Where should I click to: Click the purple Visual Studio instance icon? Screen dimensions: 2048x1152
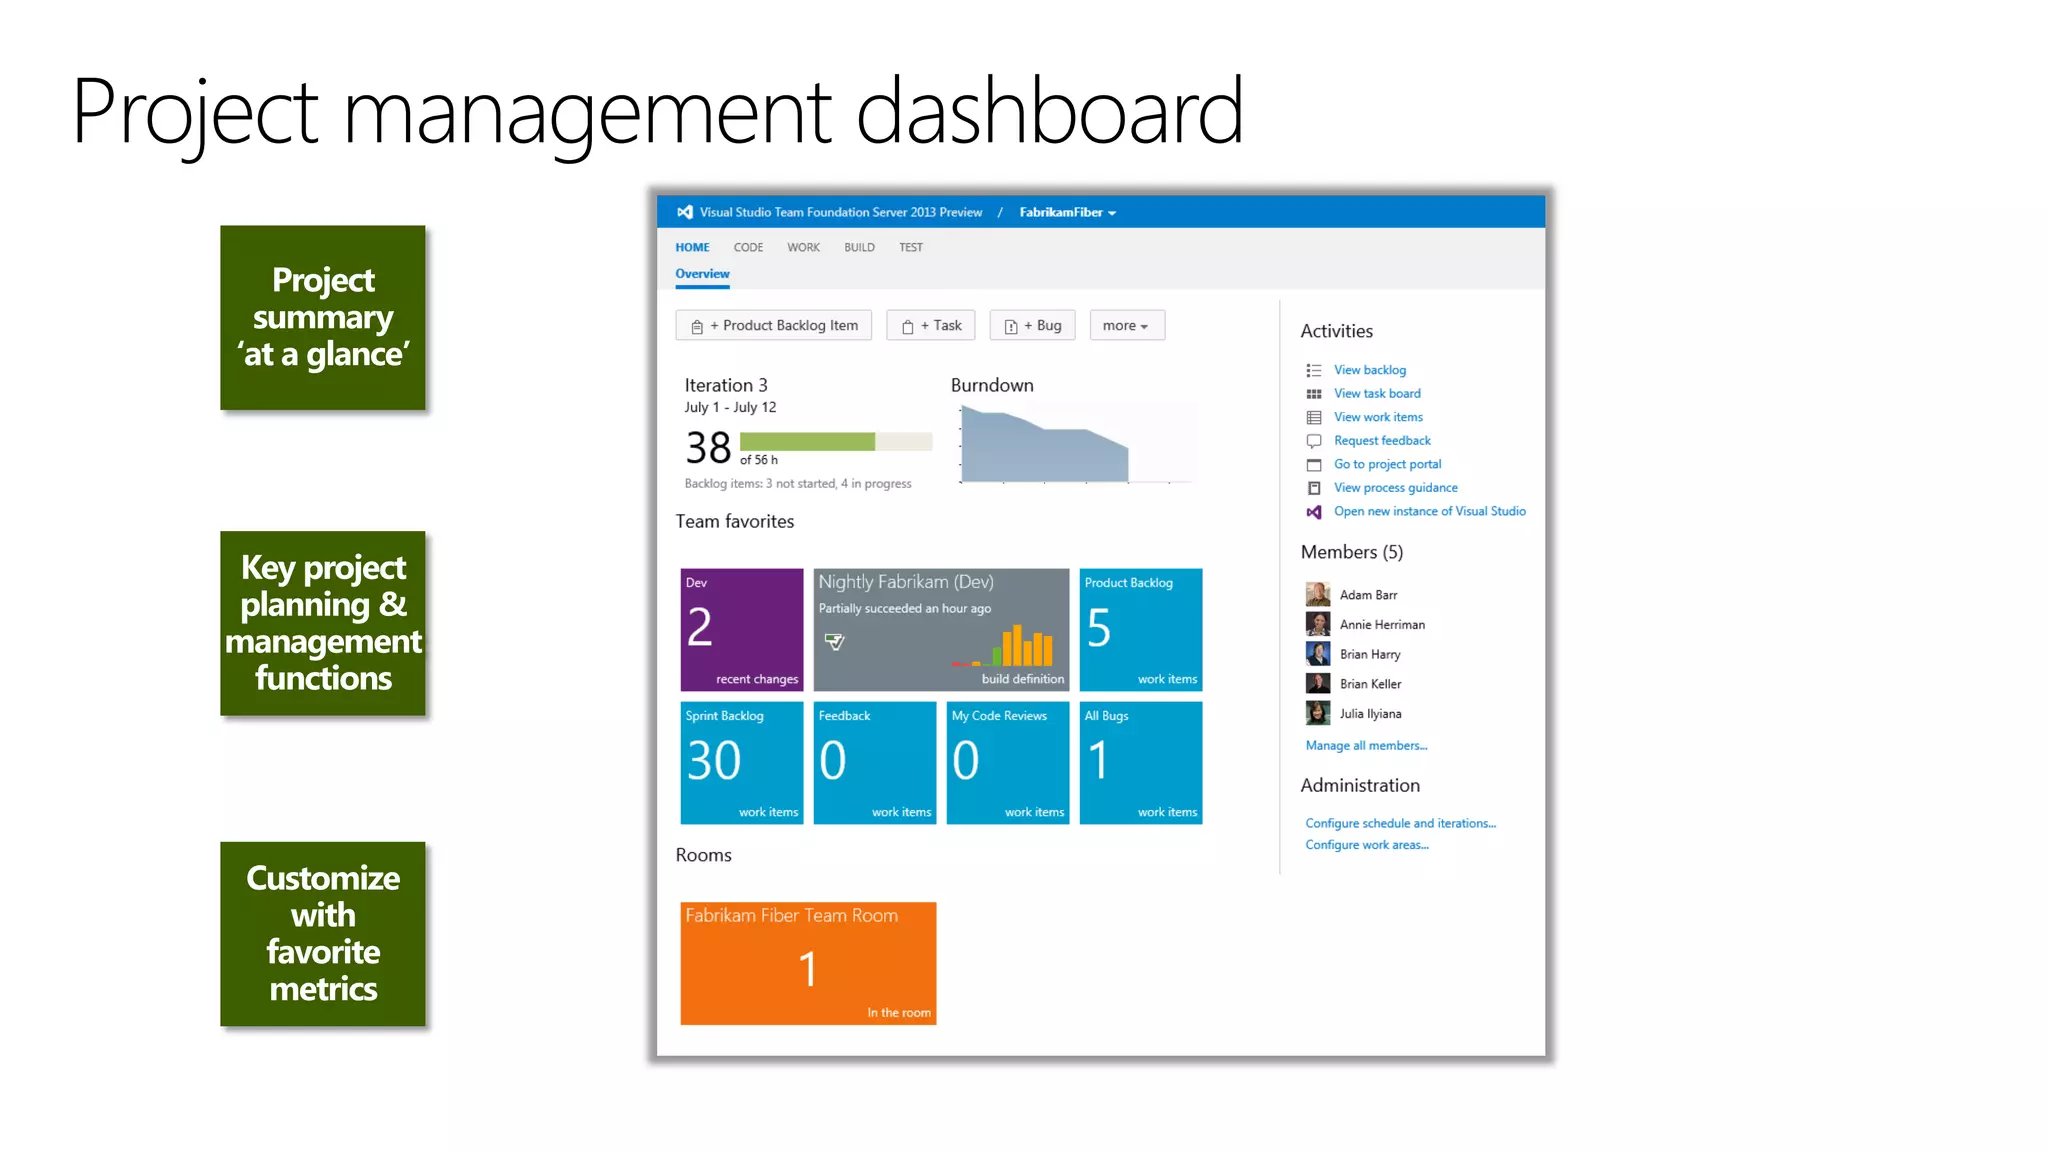coord(1314,512)
